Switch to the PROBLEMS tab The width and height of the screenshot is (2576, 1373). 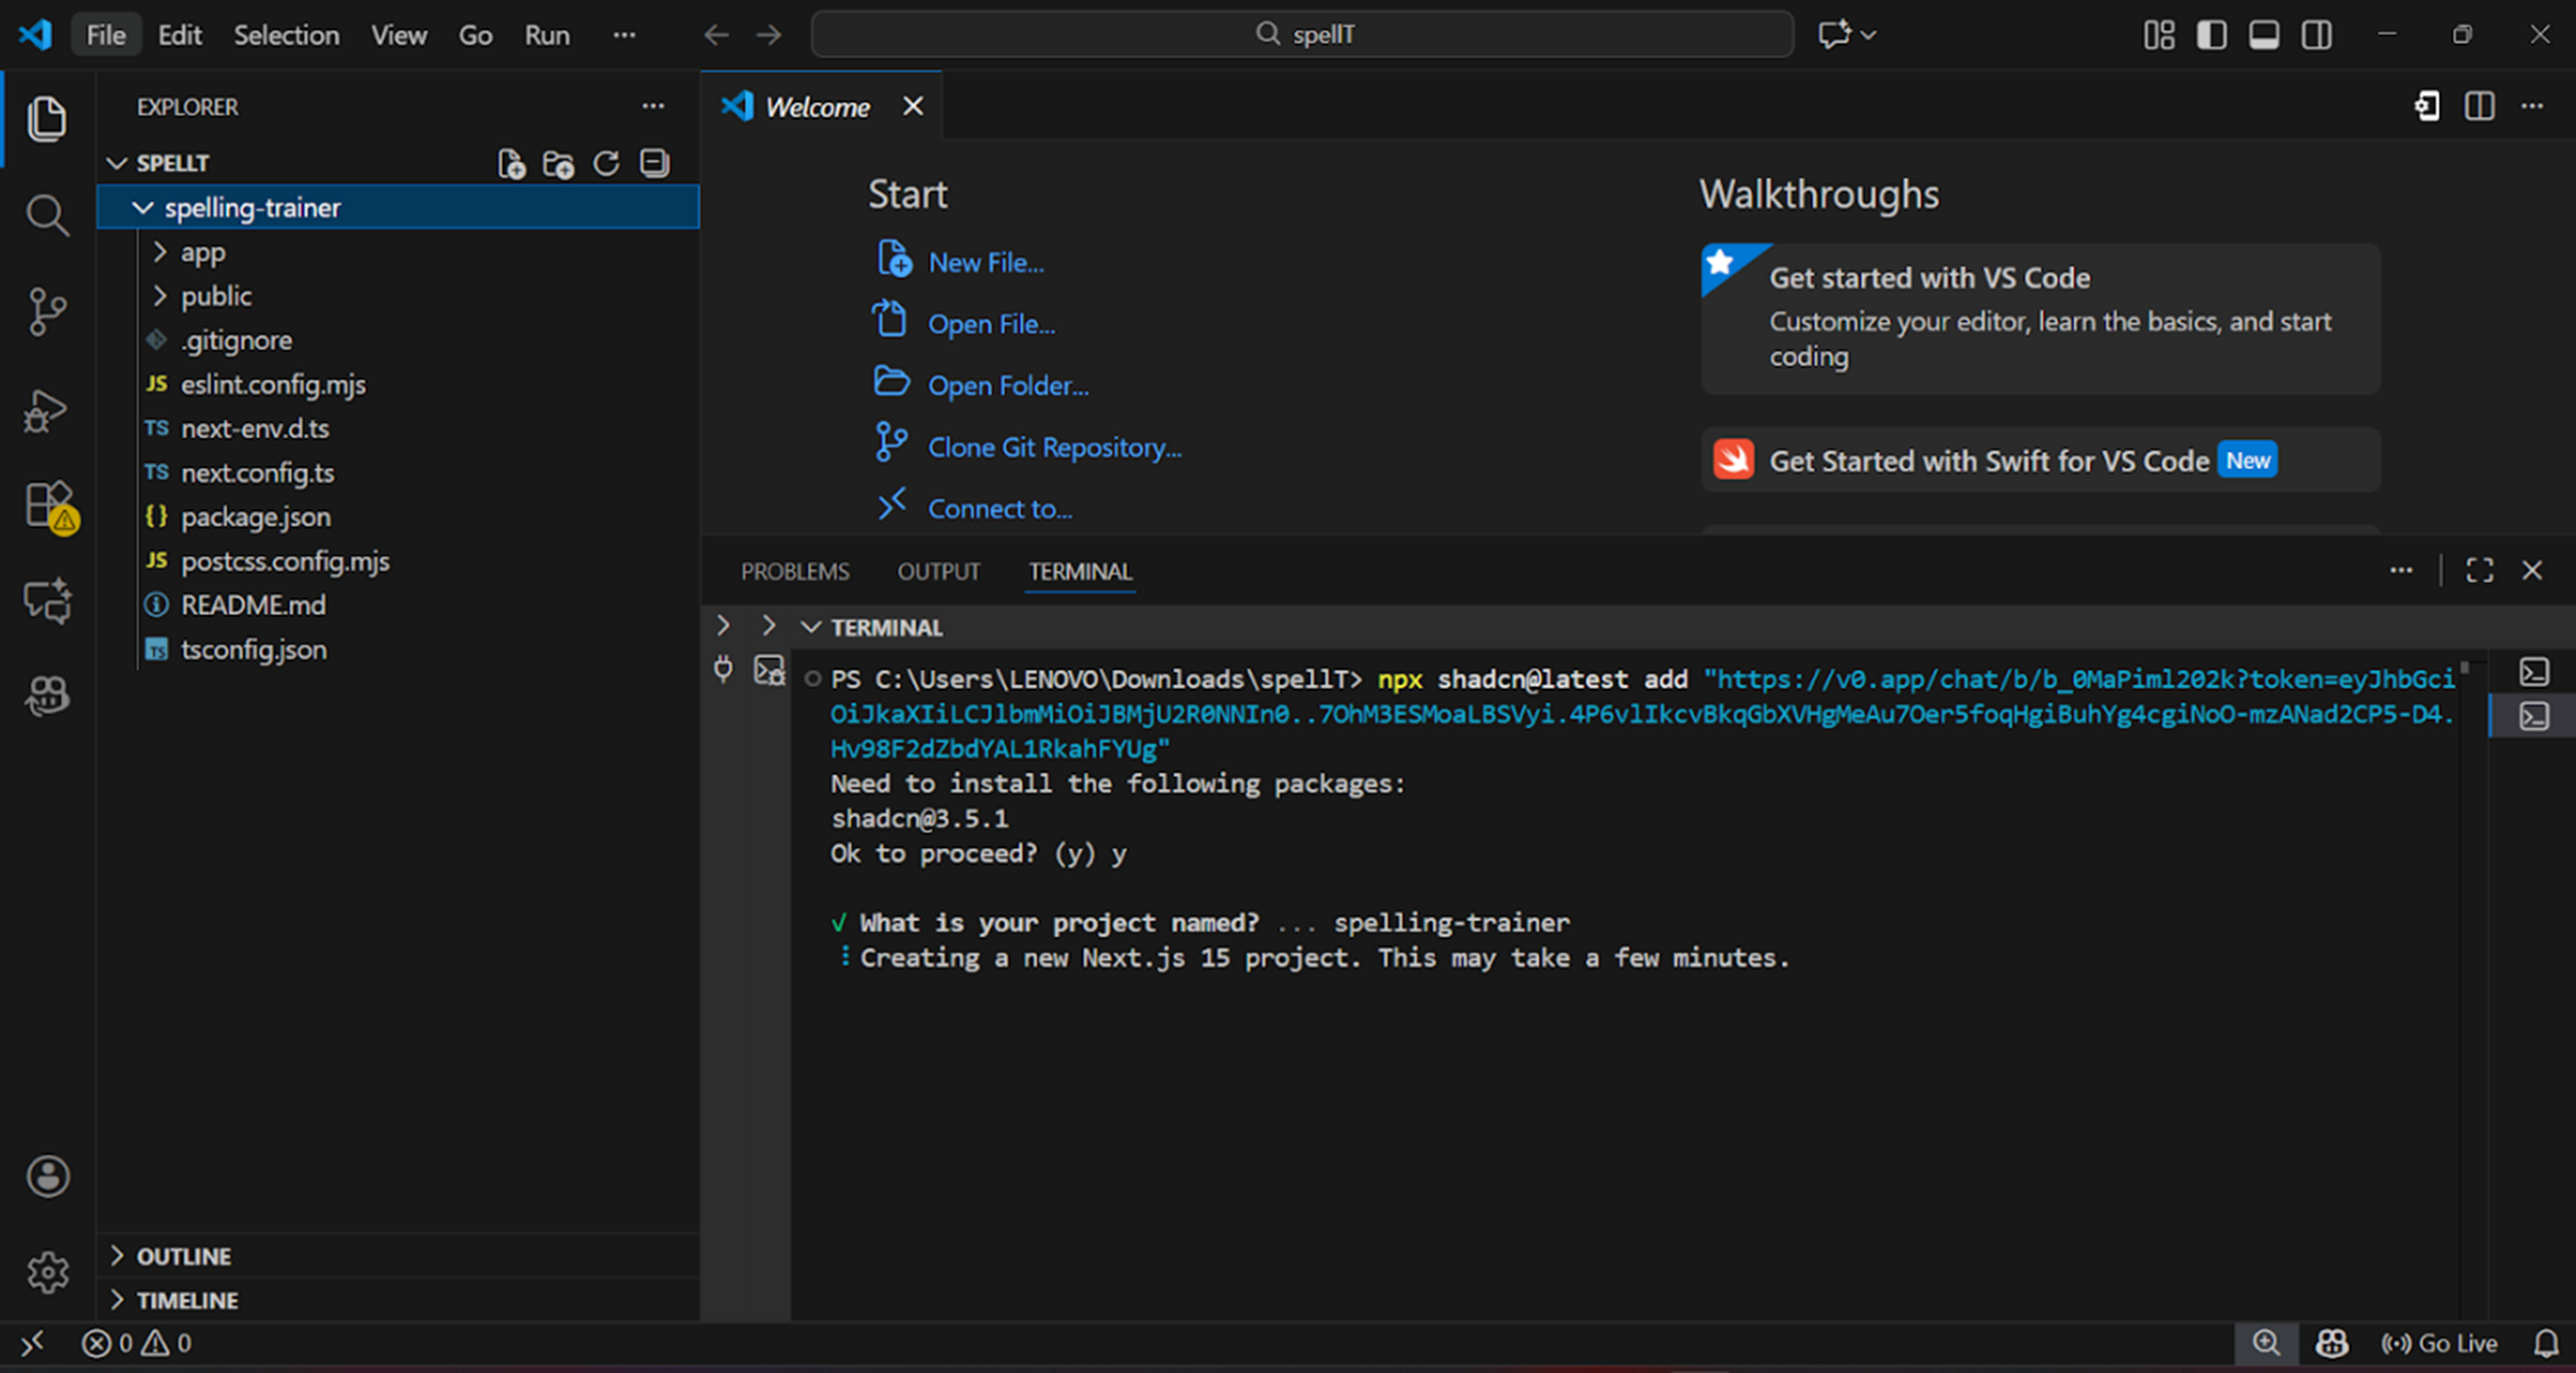coord(794,571)
